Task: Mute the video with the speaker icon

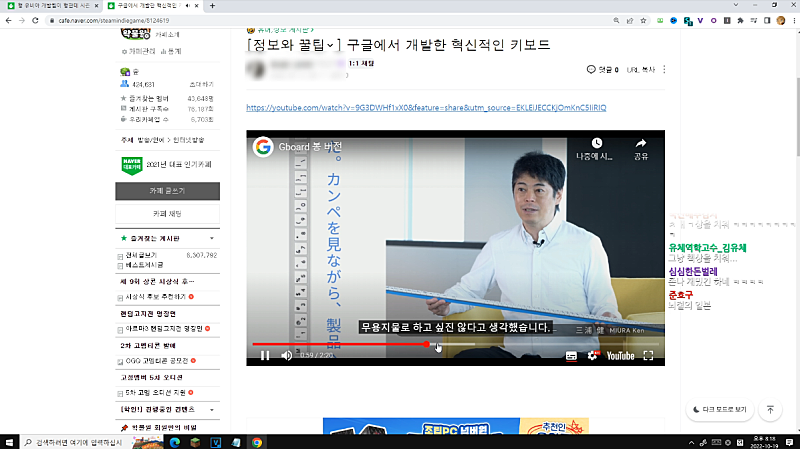Action: [286, 356]
